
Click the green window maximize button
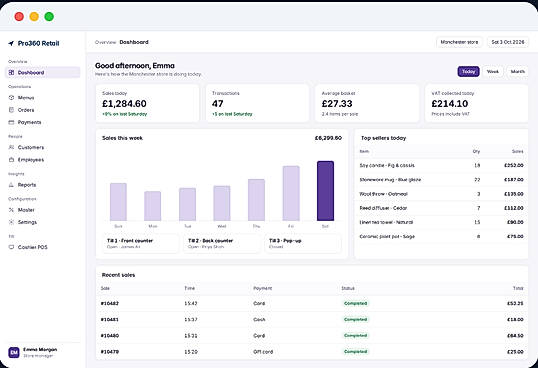49,16
